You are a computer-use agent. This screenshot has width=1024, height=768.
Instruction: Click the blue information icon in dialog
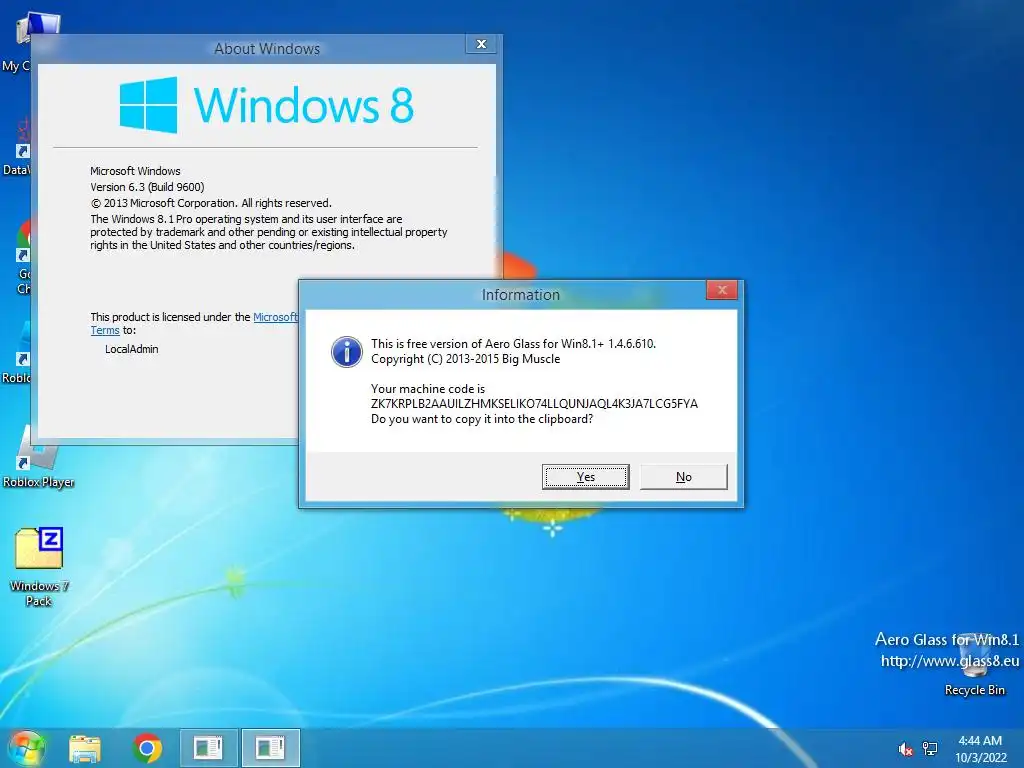click(347, 352)
